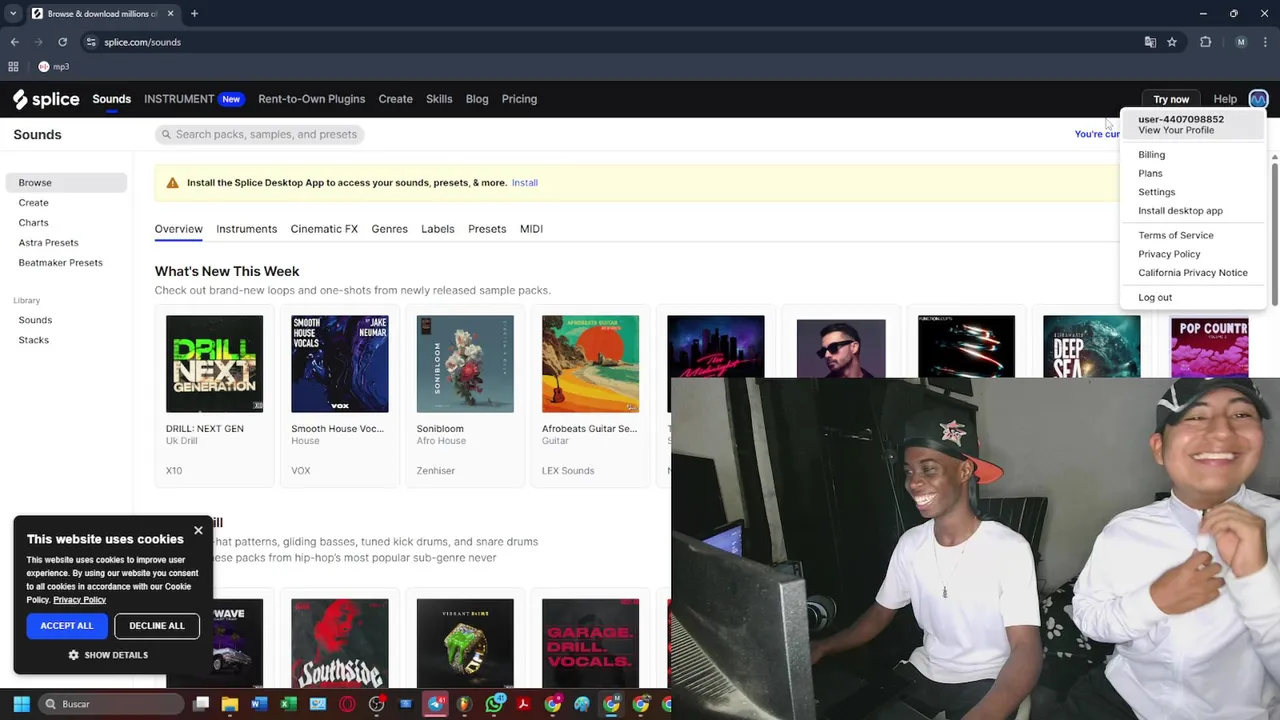The height and width of the screenshot is (720, 1280).
Task: Go back with the browser back arrow
Action: [14, 42]
